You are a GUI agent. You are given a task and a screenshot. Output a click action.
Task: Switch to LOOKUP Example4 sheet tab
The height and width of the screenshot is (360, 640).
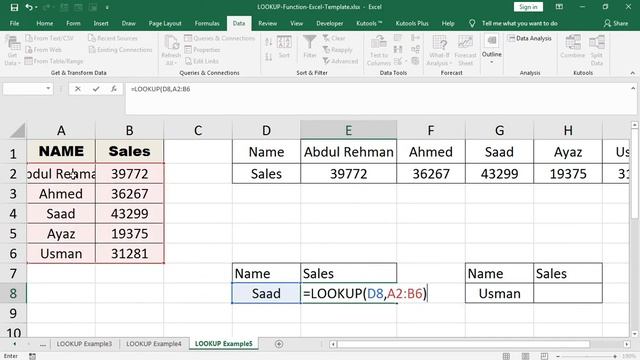tap(153, 344)
